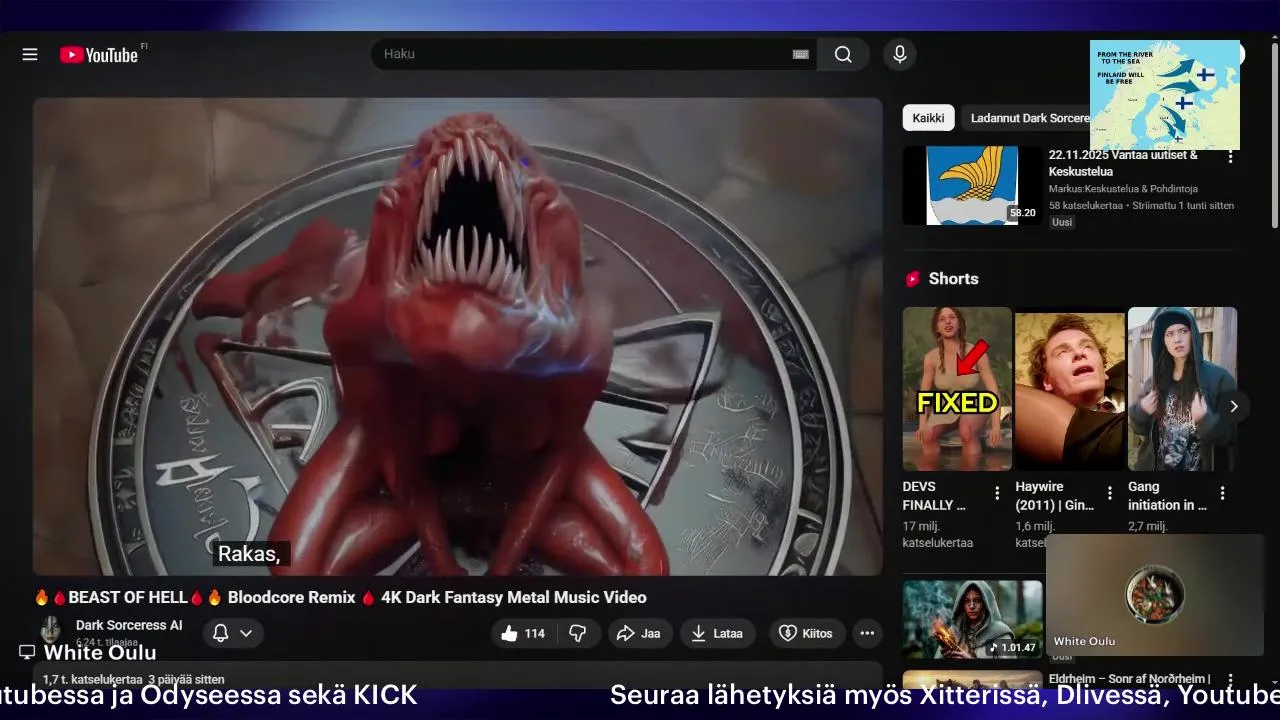Open the 1.01.47 hooded woman video thumbnail

point(972,619)
